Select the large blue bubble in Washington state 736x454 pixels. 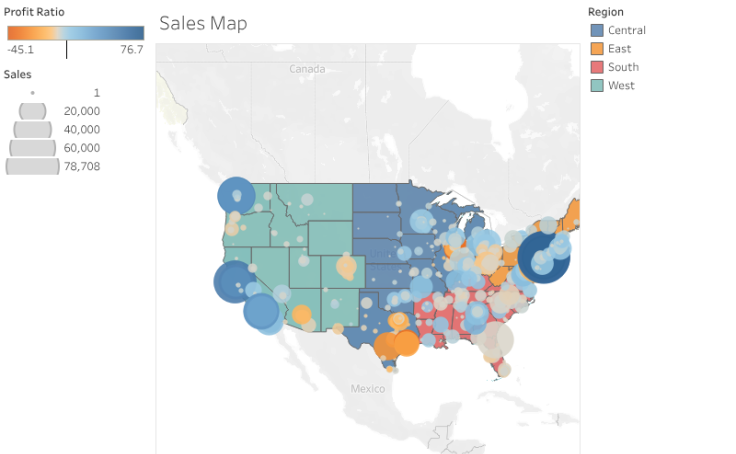(x=237, y=195)
